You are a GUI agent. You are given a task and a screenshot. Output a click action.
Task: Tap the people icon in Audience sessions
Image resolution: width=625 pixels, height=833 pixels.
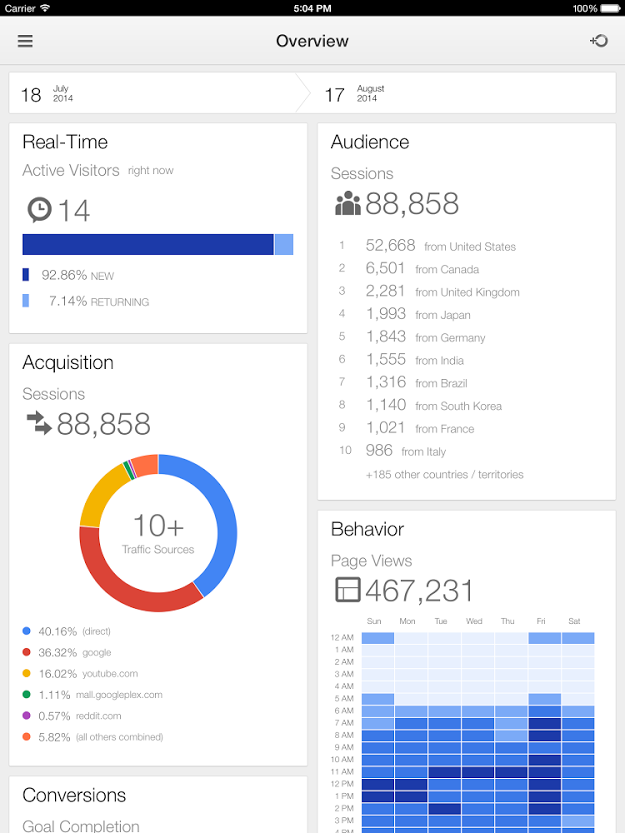348,203
